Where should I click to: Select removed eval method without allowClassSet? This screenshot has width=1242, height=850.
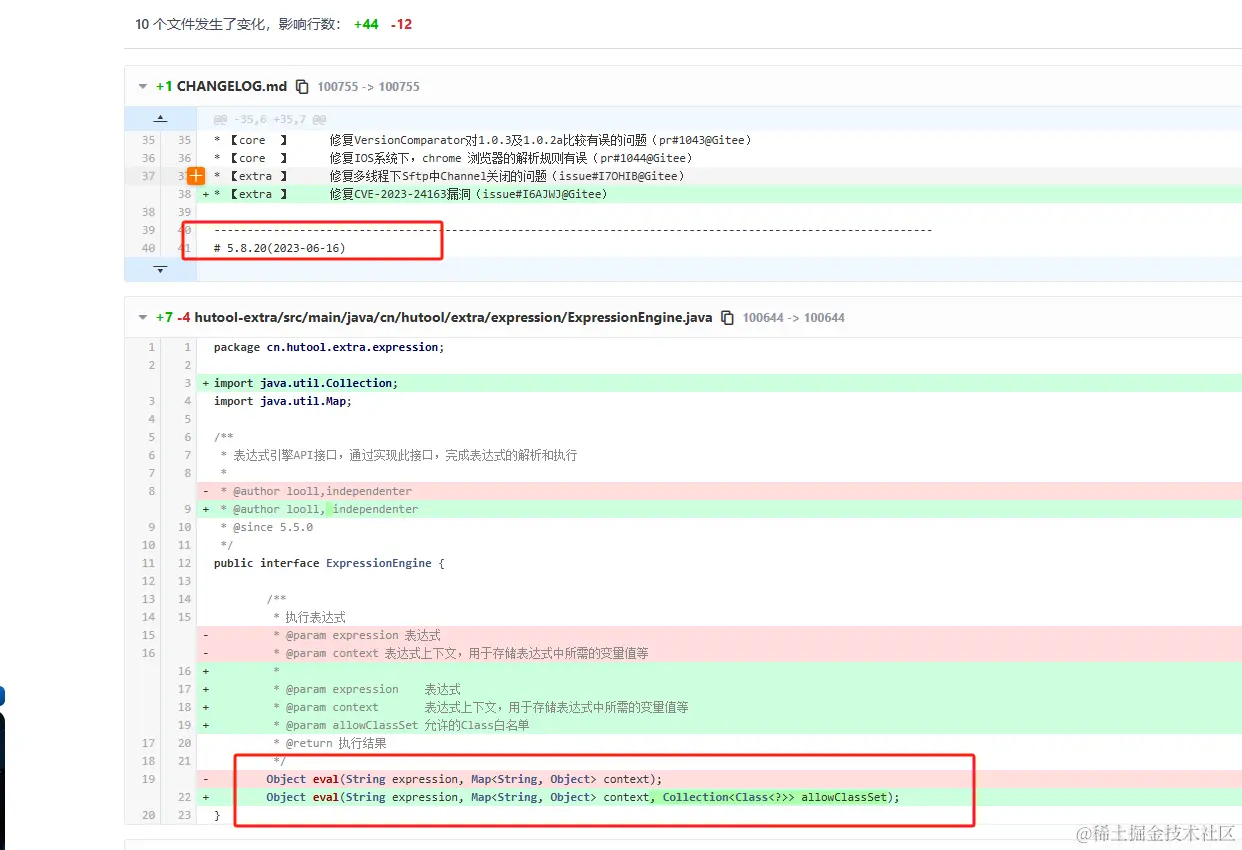464,779
